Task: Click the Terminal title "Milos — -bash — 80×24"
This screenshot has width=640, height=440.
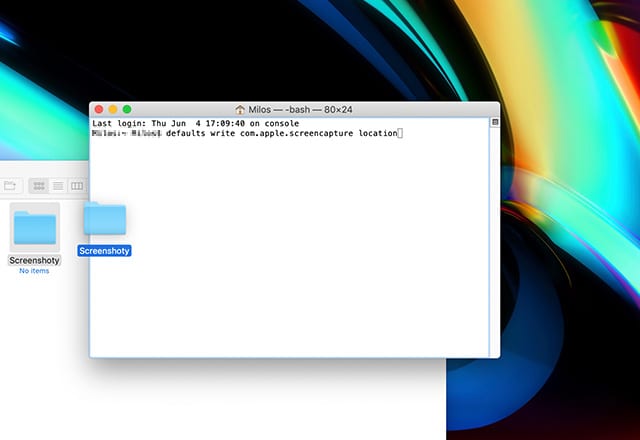Action: click(300, 109)
